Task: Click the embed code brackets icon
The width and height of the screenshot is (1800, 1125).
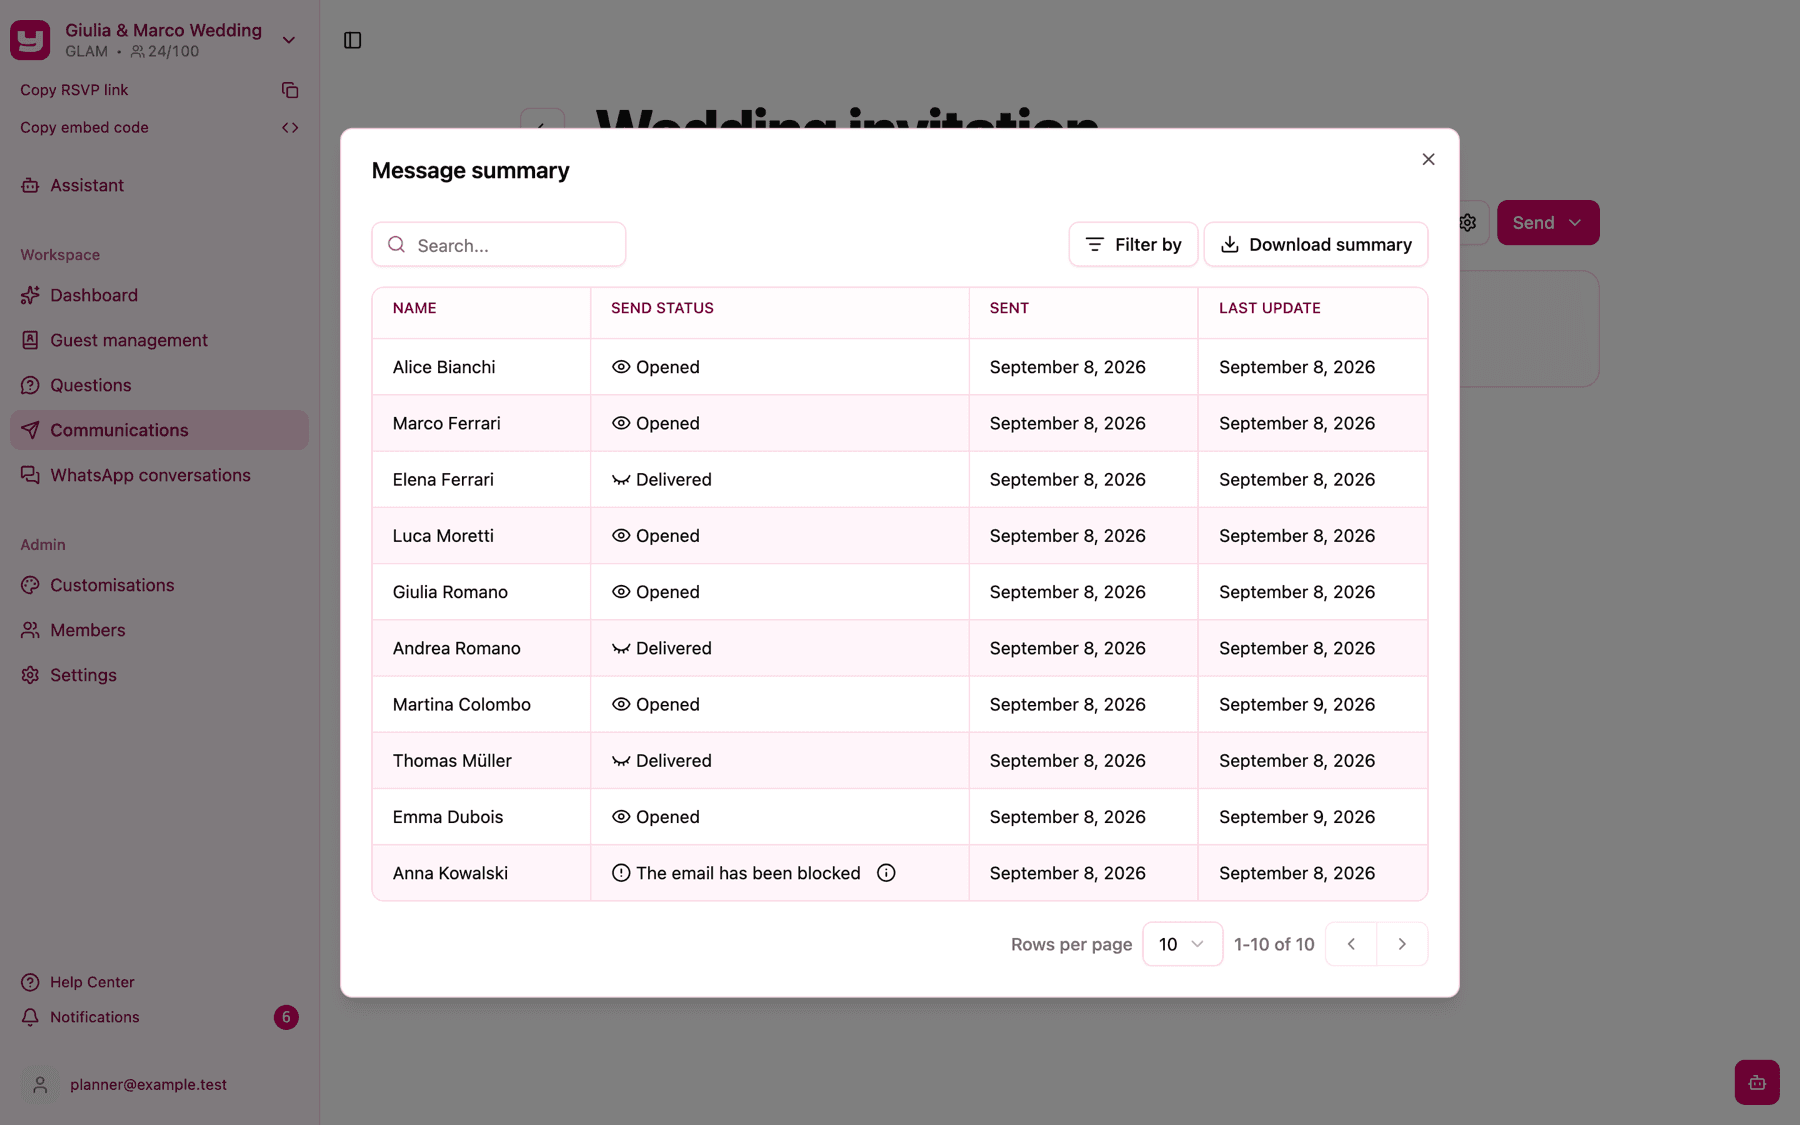Action: click(x=290, y=128)
